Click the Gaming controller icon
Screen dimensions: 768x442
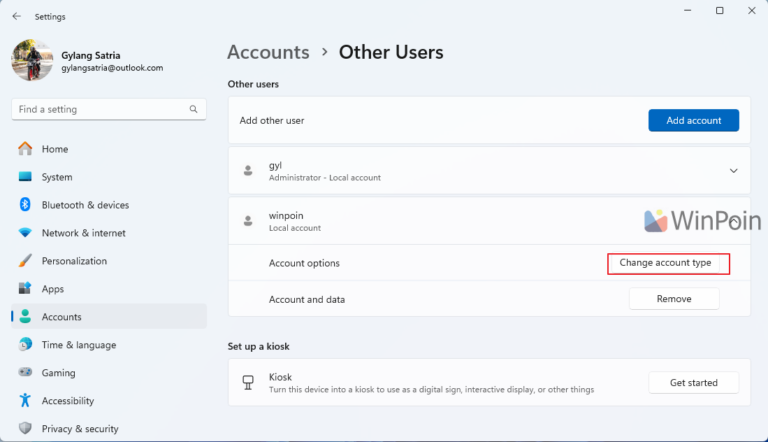point(25,373)
